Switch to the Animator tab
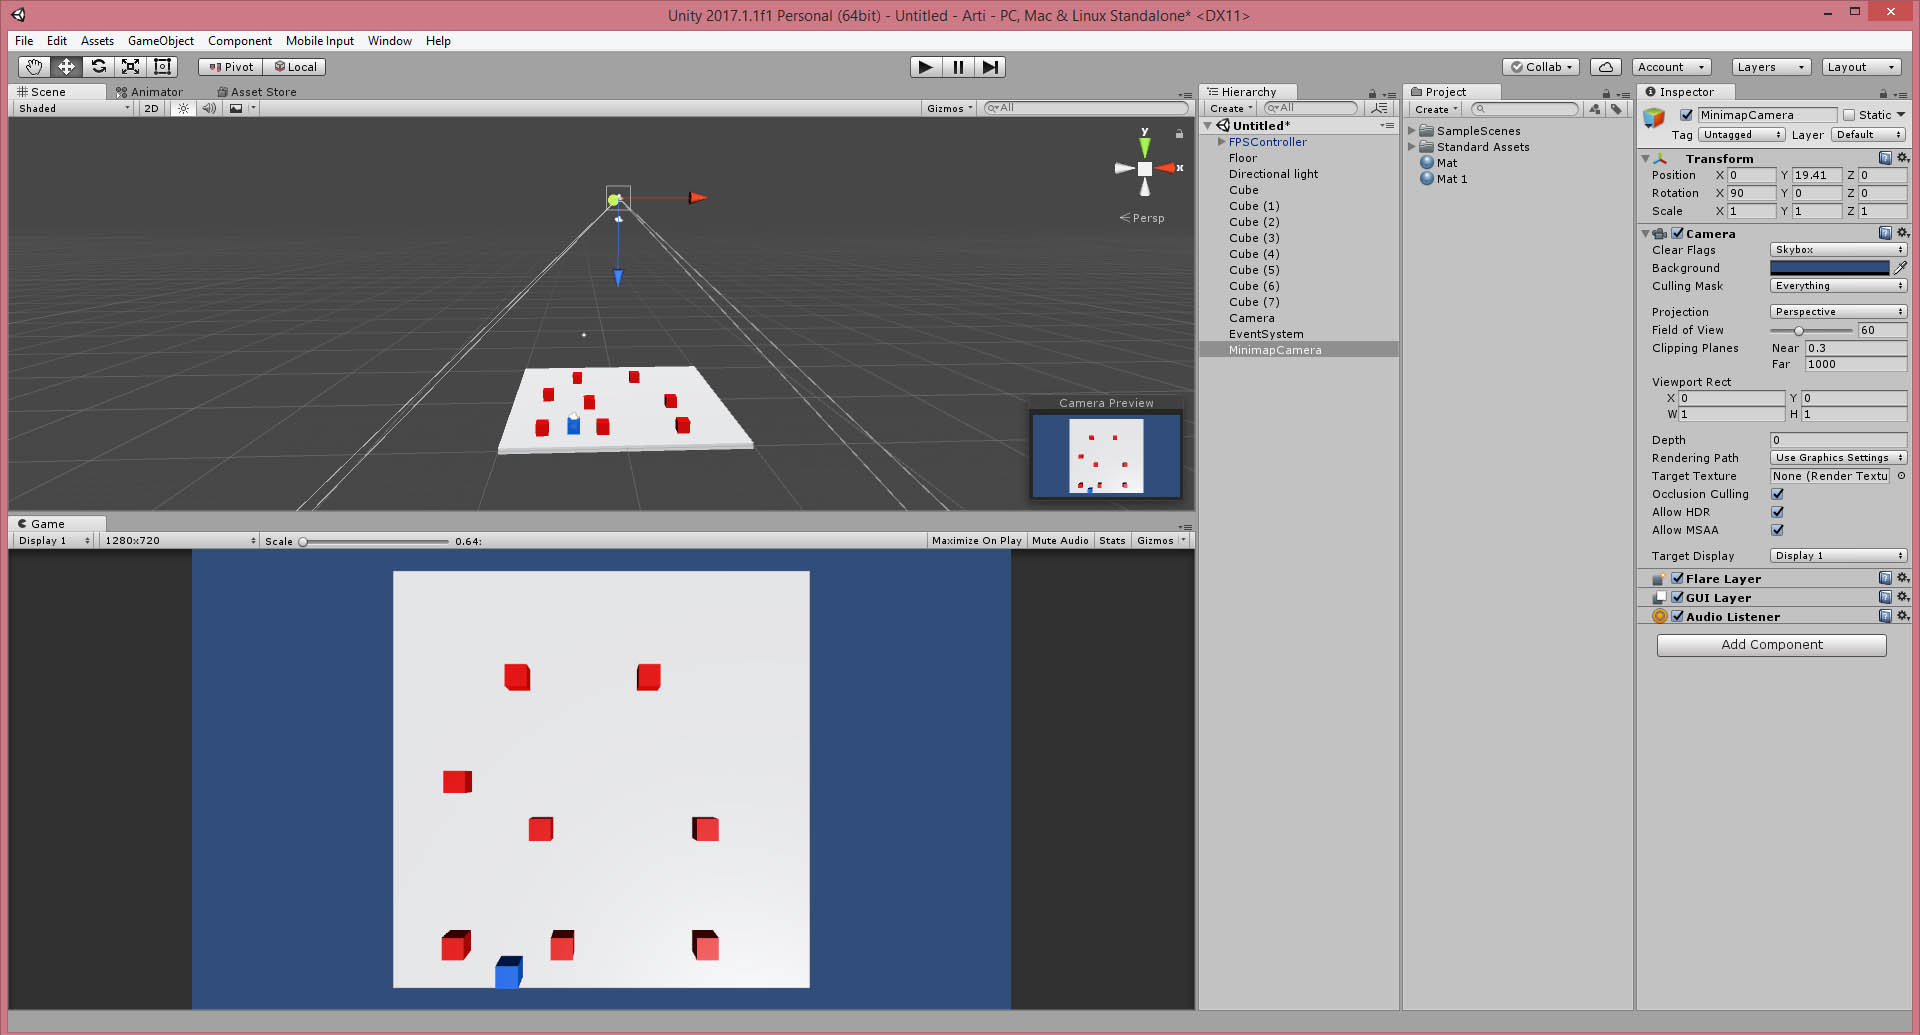Image resolution: width=1920 pixels, height=1035 pixels. 150,92
